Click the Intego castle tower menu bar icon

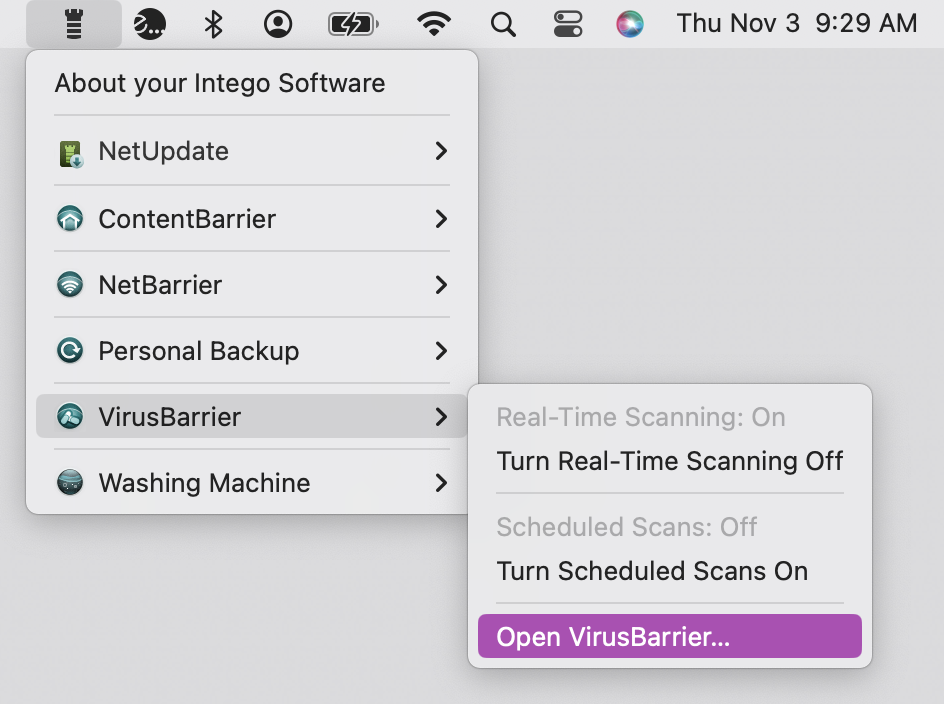pos(73,24)
